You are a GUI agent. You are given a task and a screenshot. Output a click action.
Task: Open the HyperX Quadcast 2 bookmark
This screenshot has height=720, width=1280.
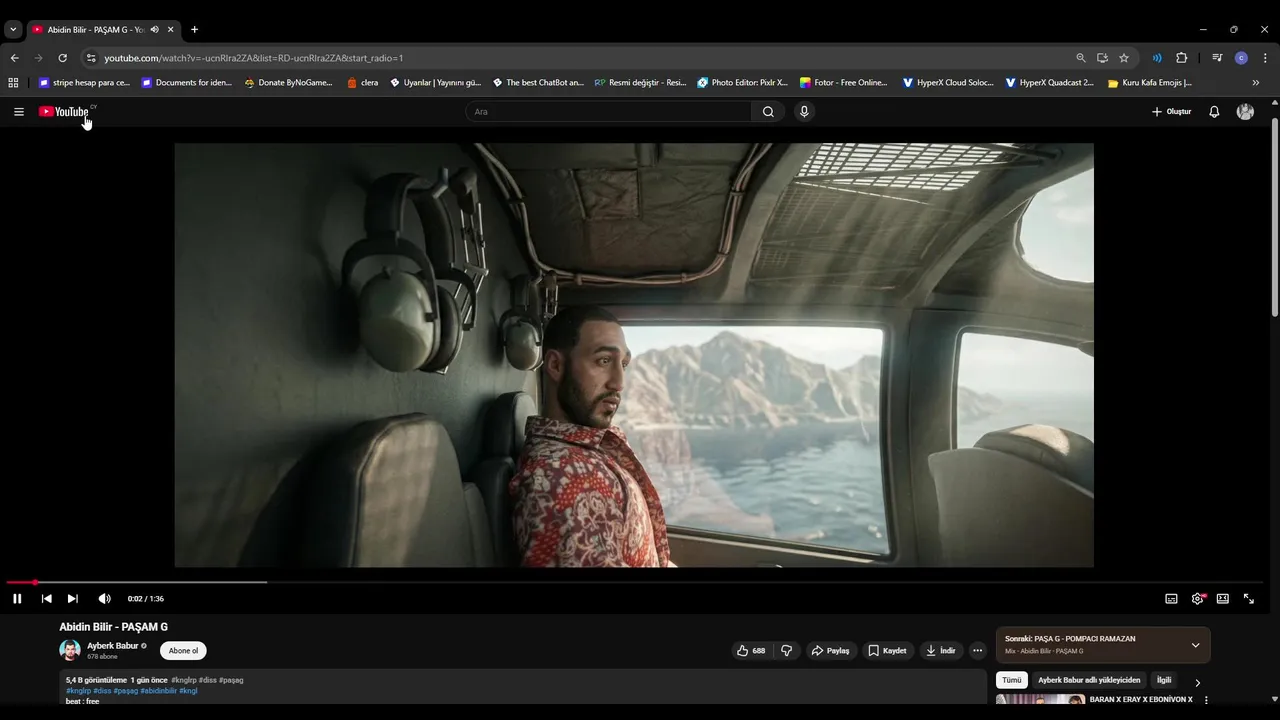1050,83
